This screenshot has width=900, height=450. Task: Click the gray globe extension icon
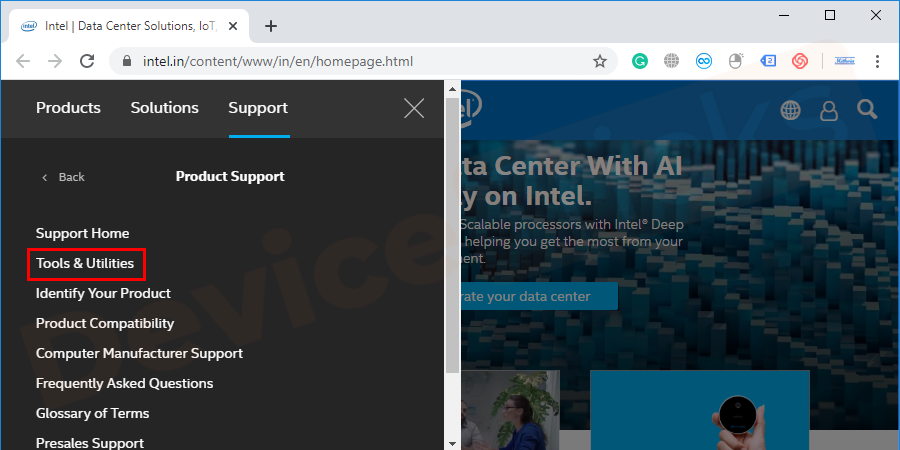point(672,61)
